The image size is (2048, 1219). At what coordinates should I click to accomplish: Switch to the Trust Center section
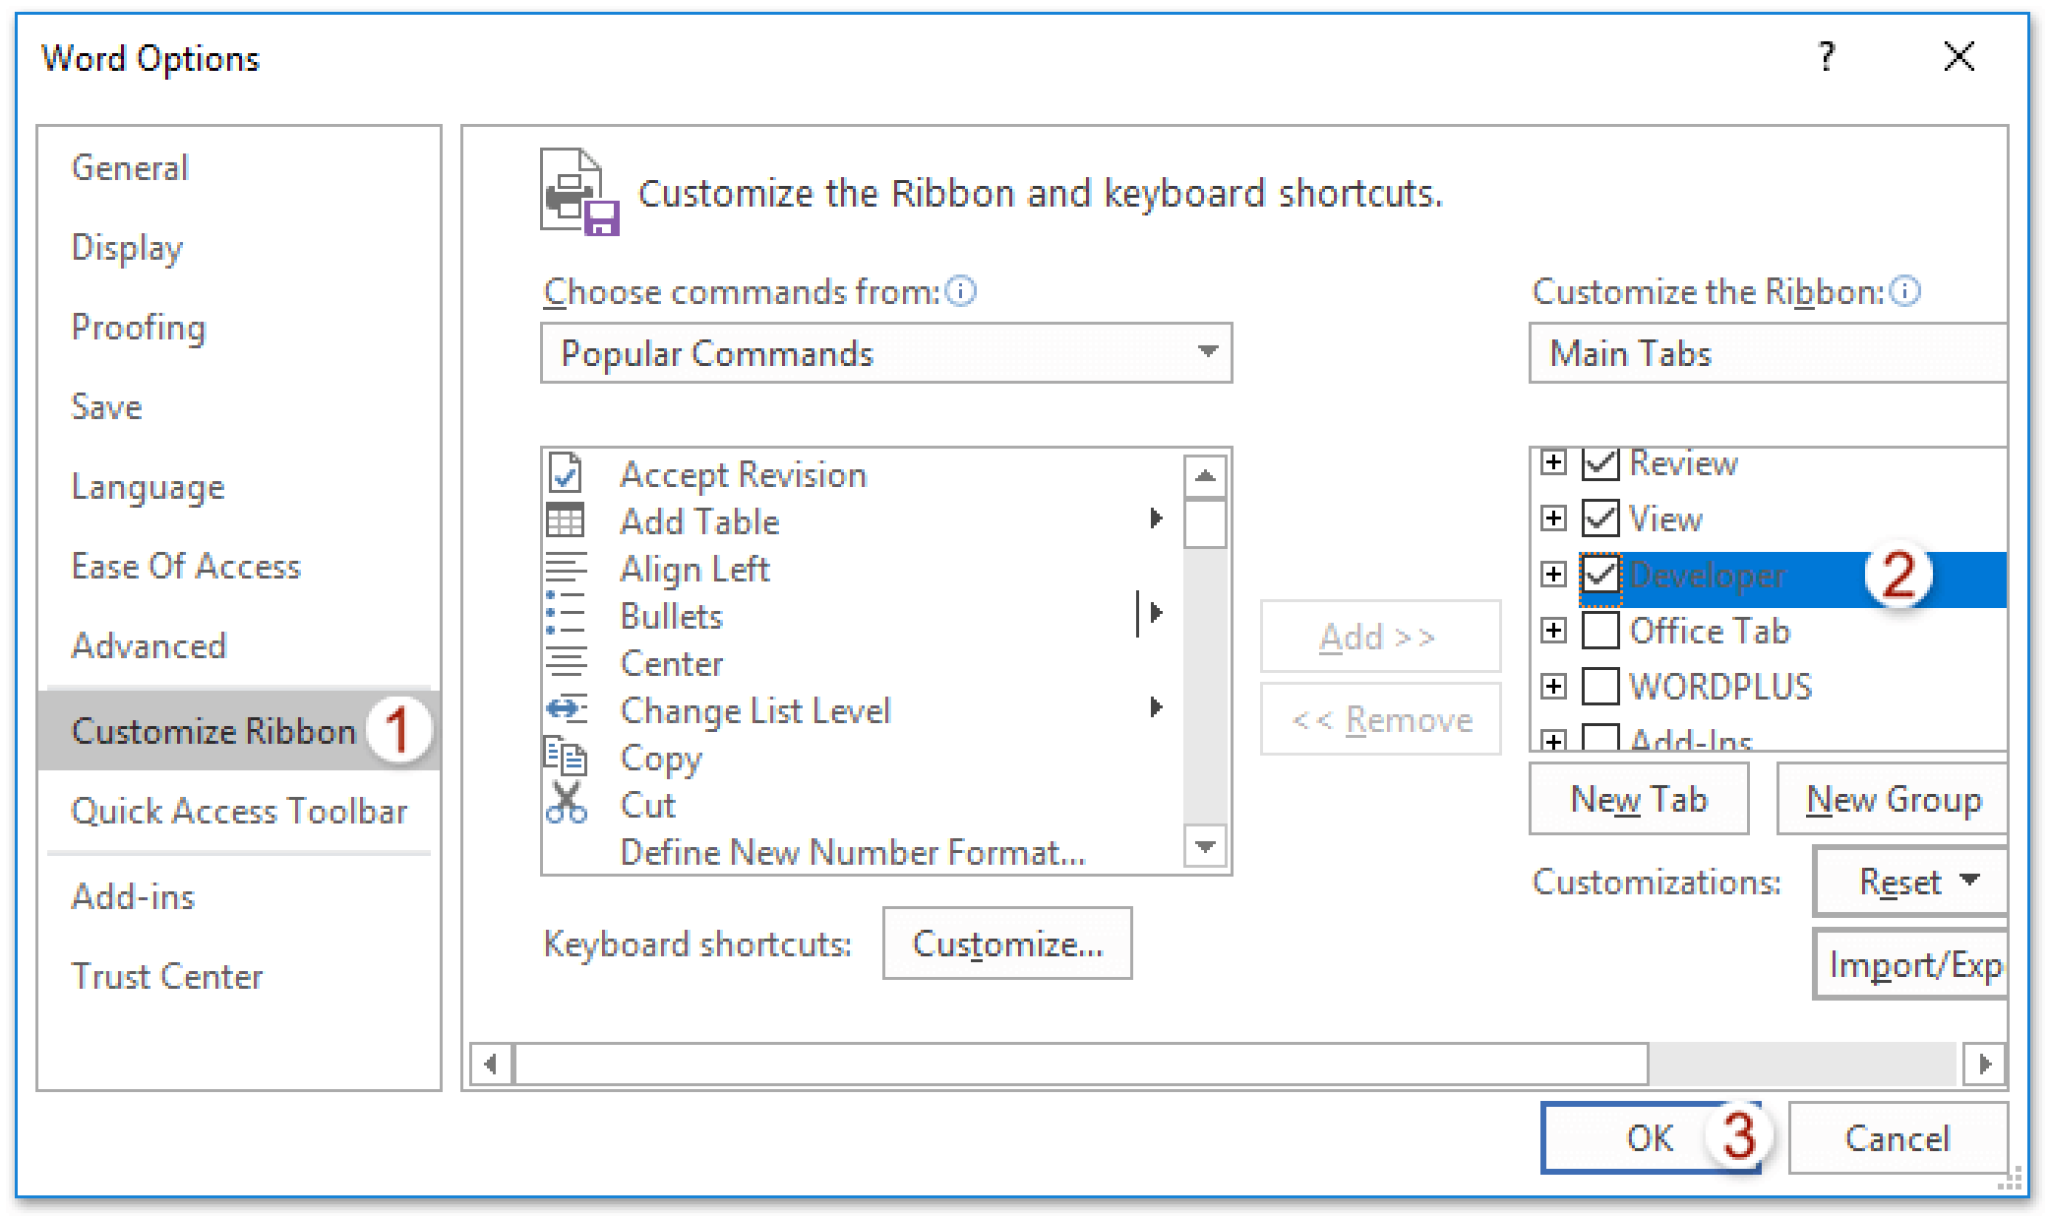[x=167, y=976]
